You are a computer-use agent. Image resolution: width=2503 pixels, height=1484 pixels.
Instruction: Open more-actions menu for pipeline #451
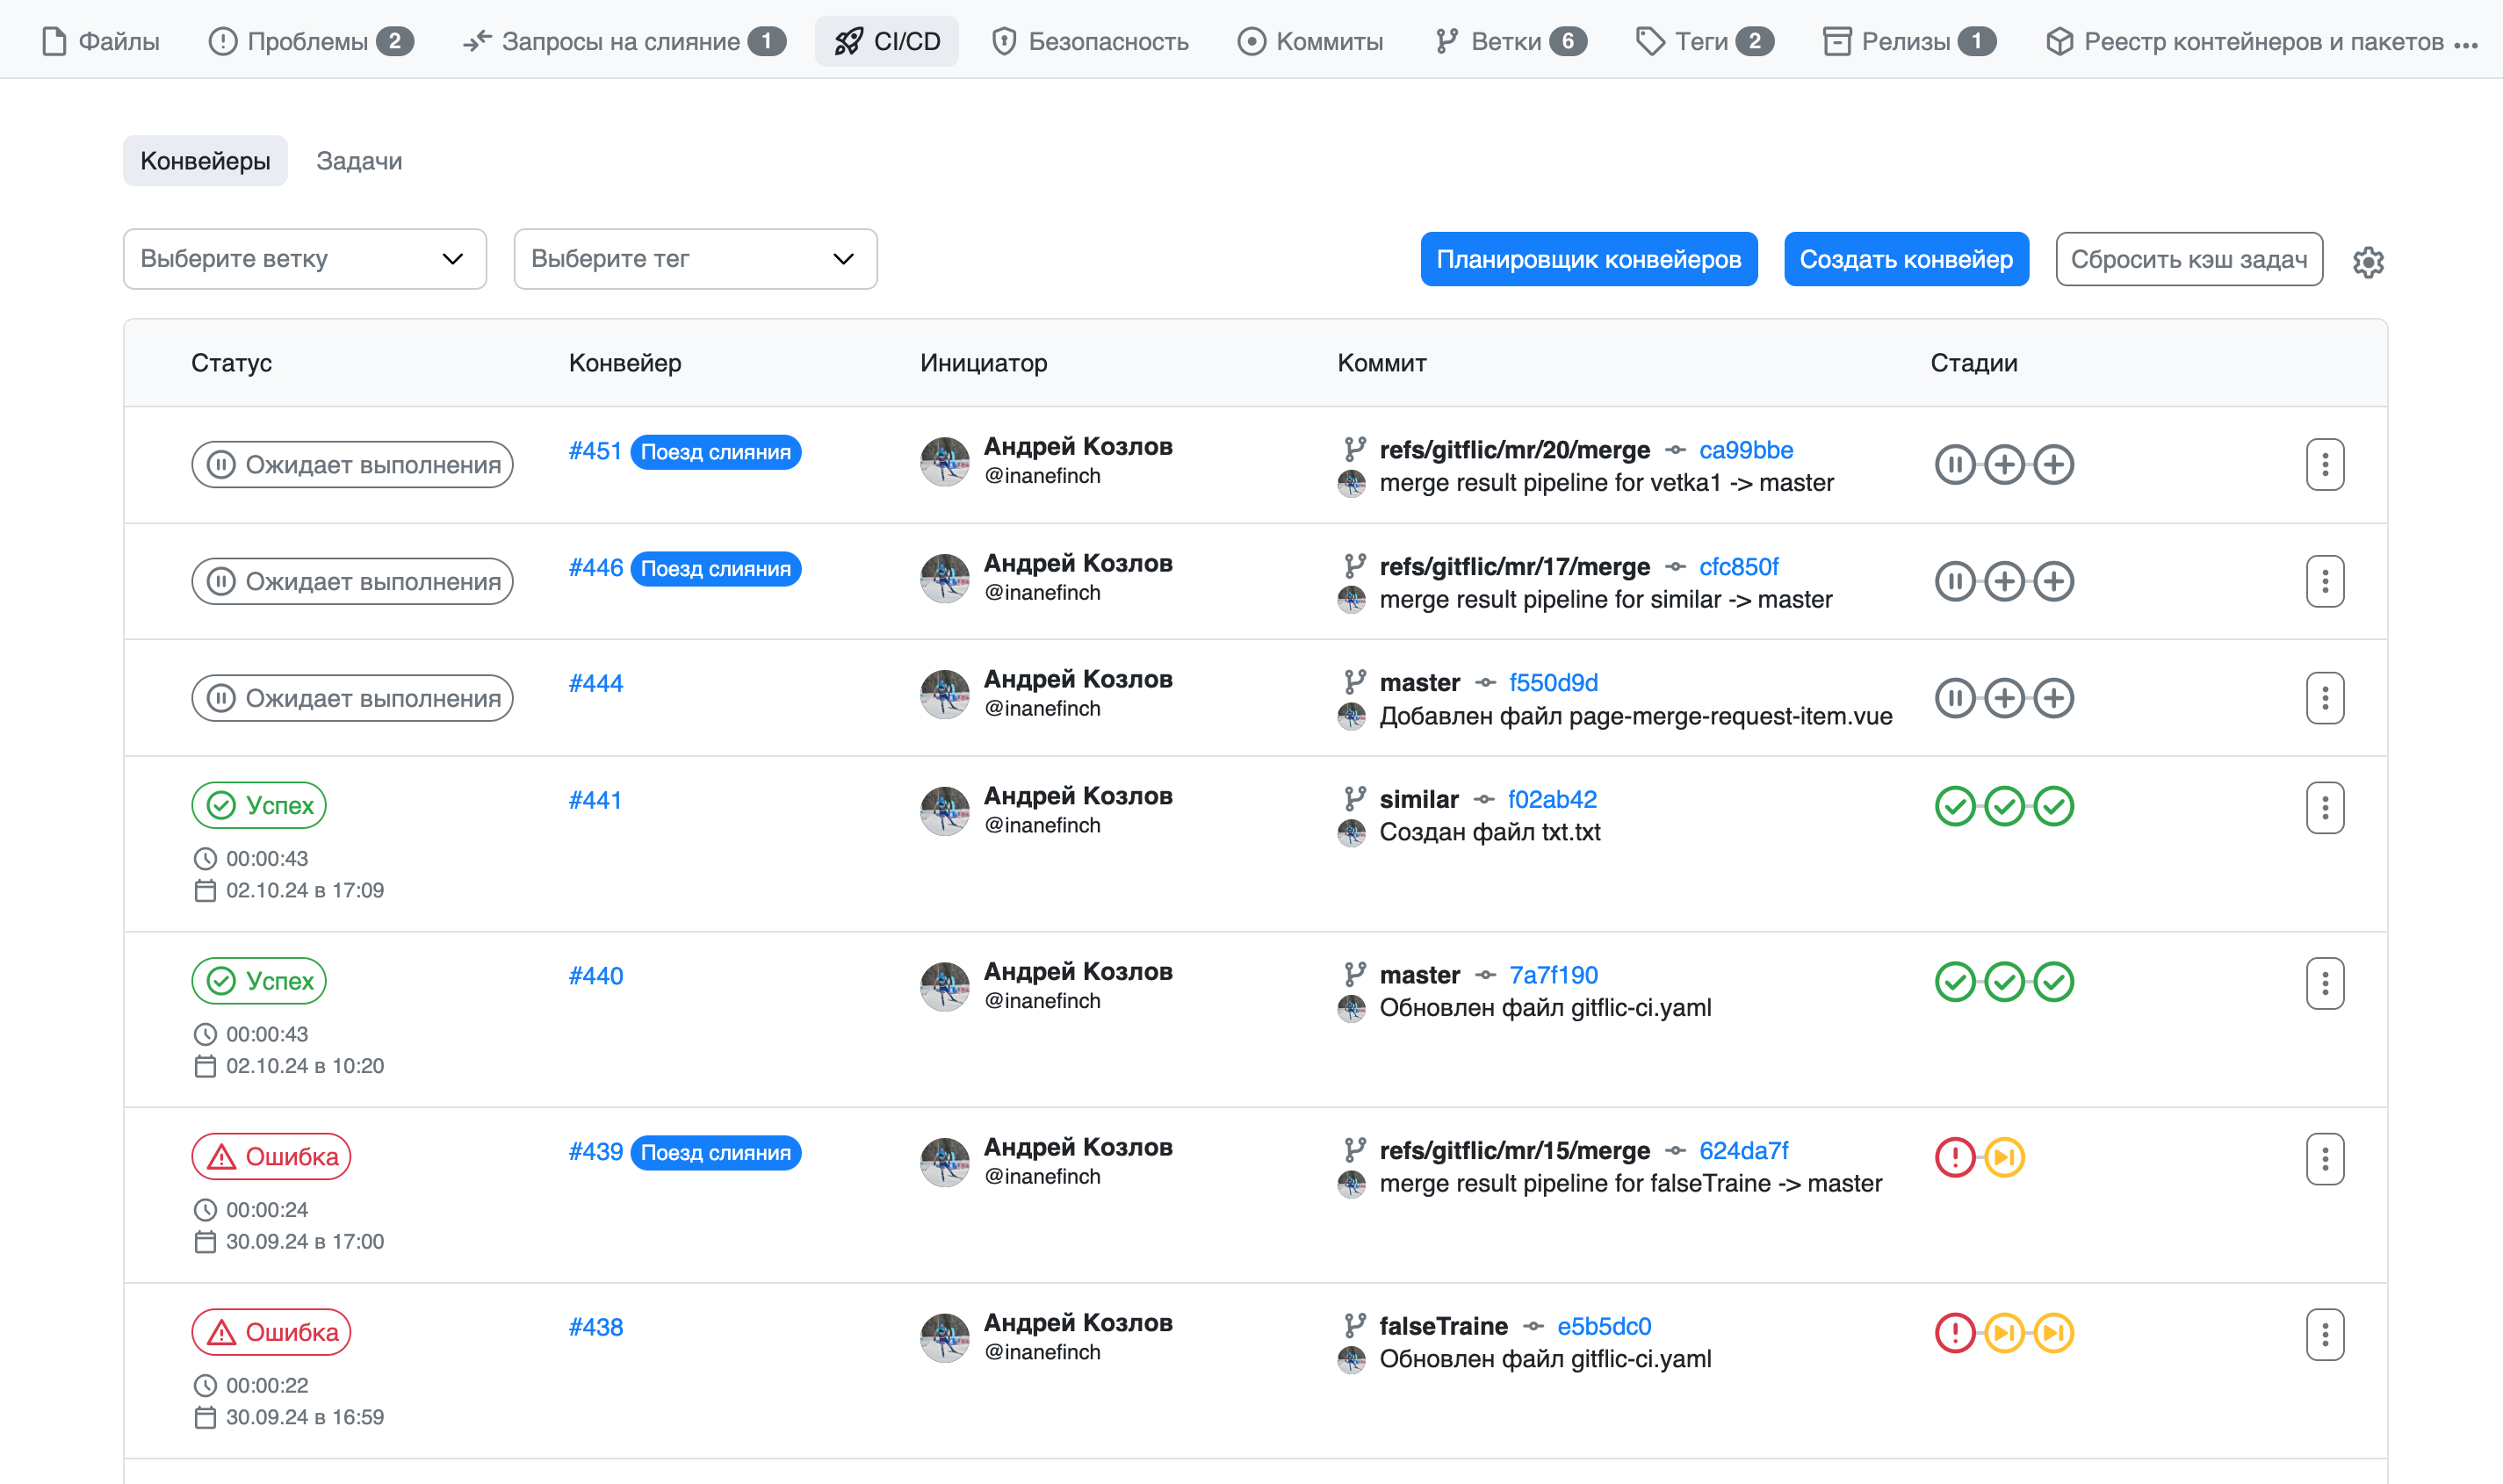point(2324,464)
